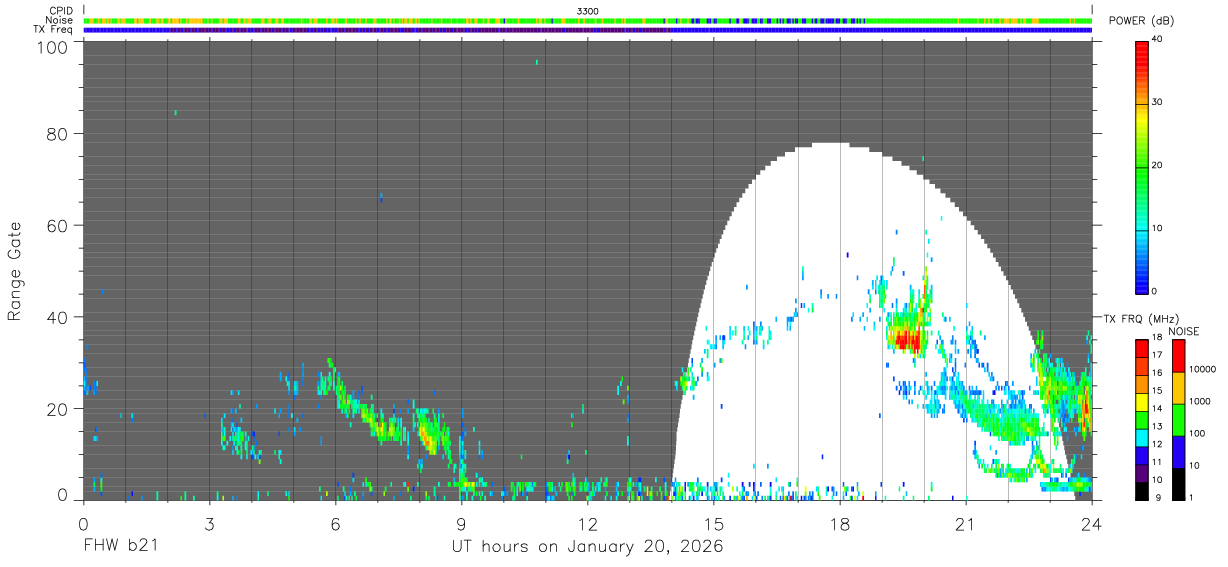Click the '100' value on the NOISE scale
This screenshot has width=1228, height=567.
pos(1199,433)
